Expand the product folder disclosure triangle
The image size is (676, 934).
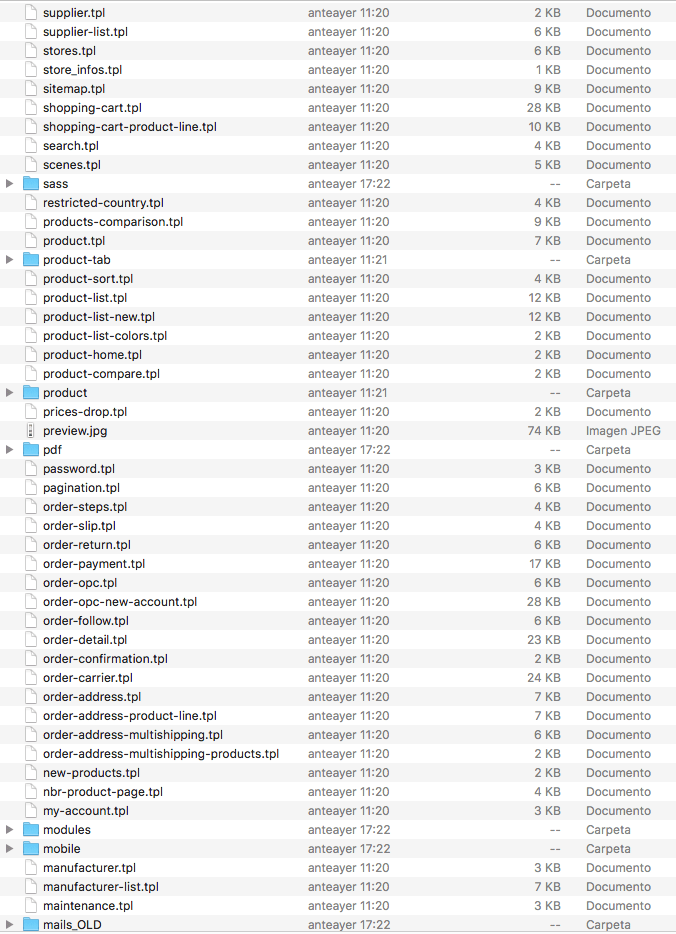pyautogui.click(x=10, y=393)
